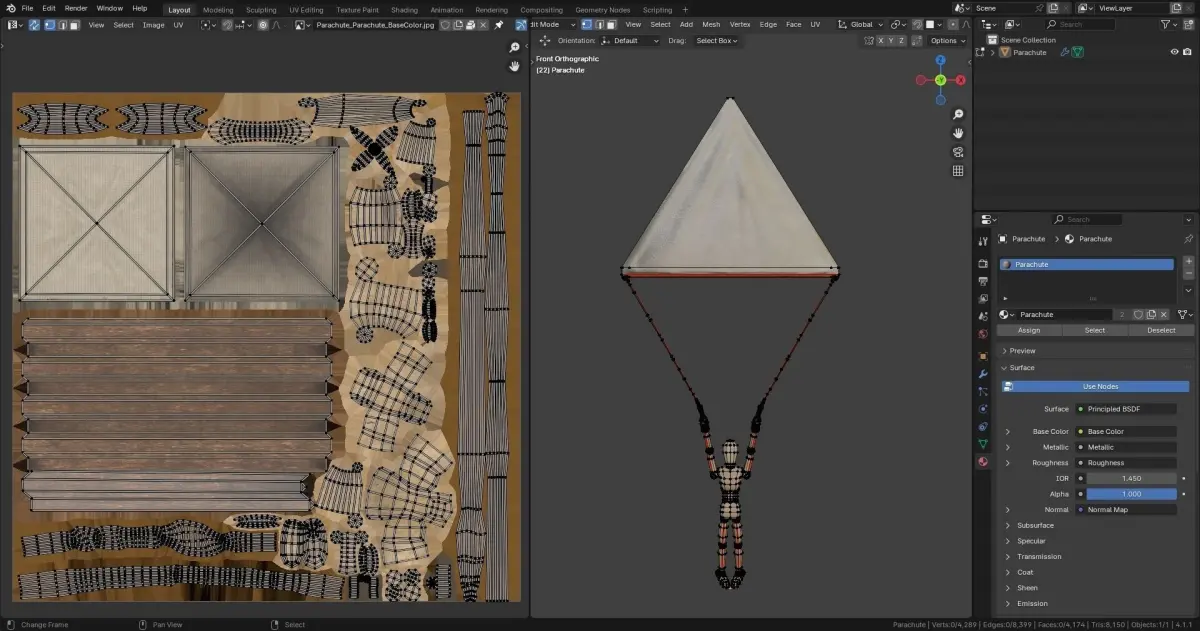Viewport: 1200px width, 631px height.
Task: Open the Drag Select Box dropdown
Action: pyautogui.click(x=717, y=40)
